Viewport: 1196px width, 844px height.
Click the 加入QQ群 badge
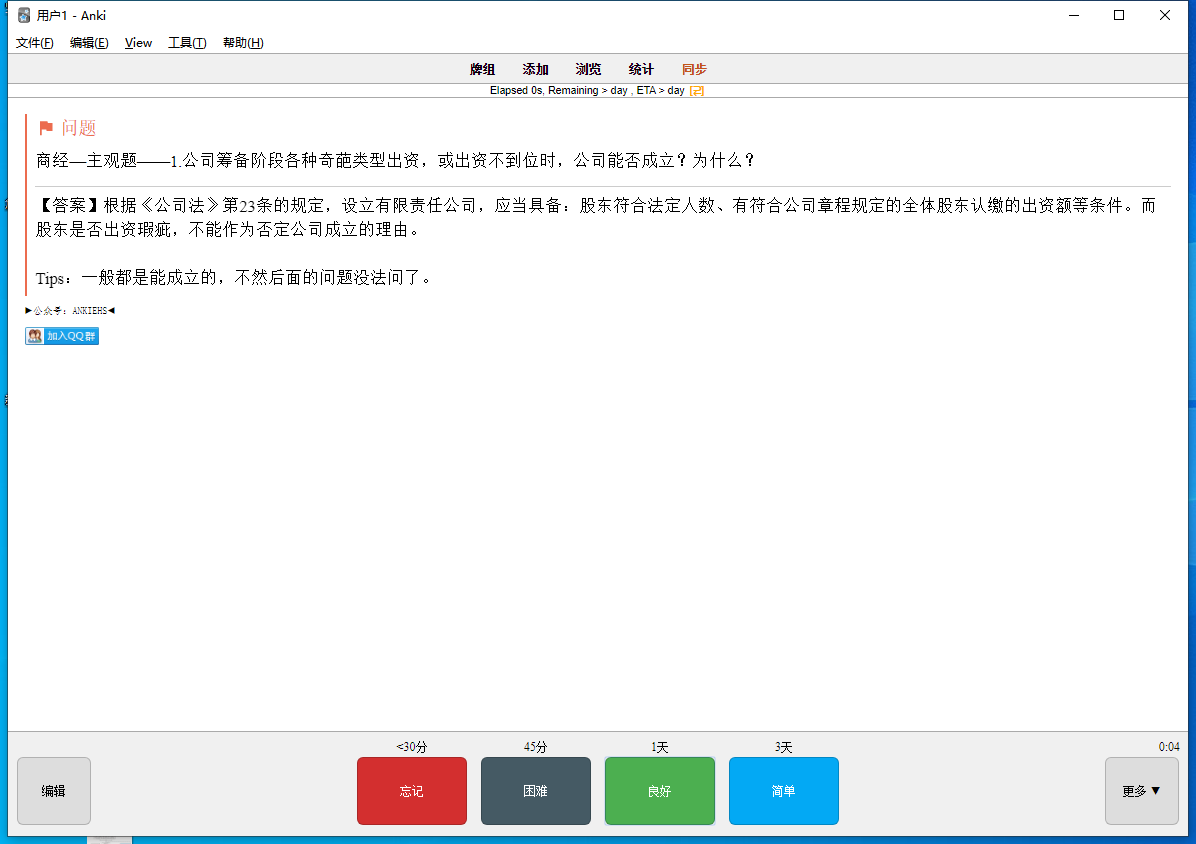tap(62, 336)
